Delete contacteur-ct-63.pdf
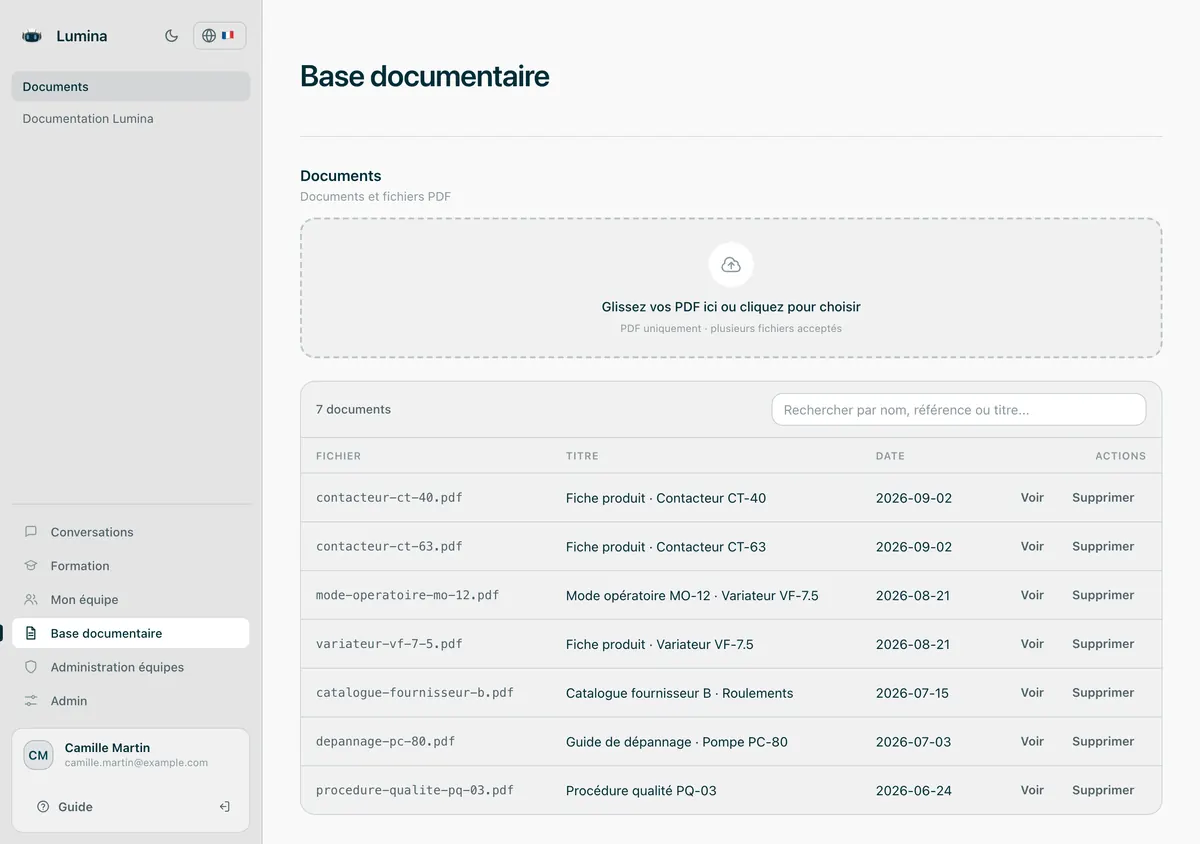The image size is (1200, 844). [1103, 547]
